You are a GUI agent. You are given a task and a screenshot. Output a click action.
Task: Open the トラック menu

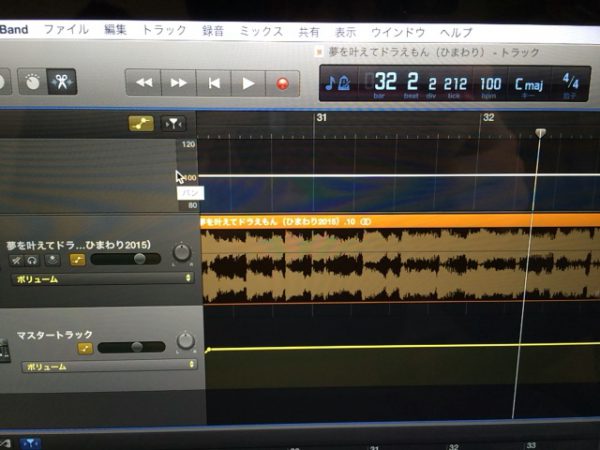click(164, 31)
